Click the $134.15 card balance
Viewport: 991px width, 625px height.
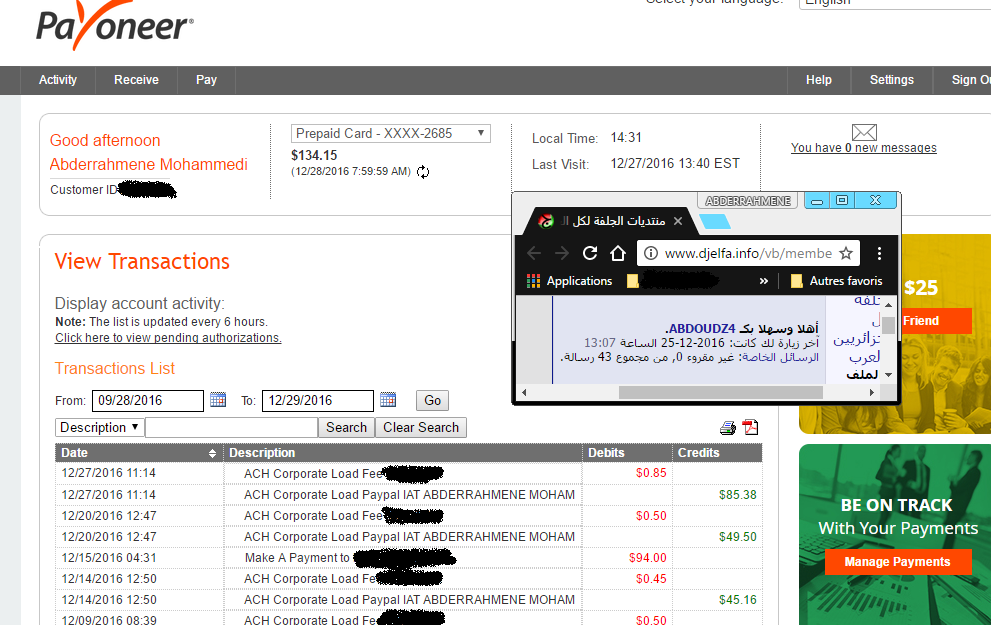point(314,155)
